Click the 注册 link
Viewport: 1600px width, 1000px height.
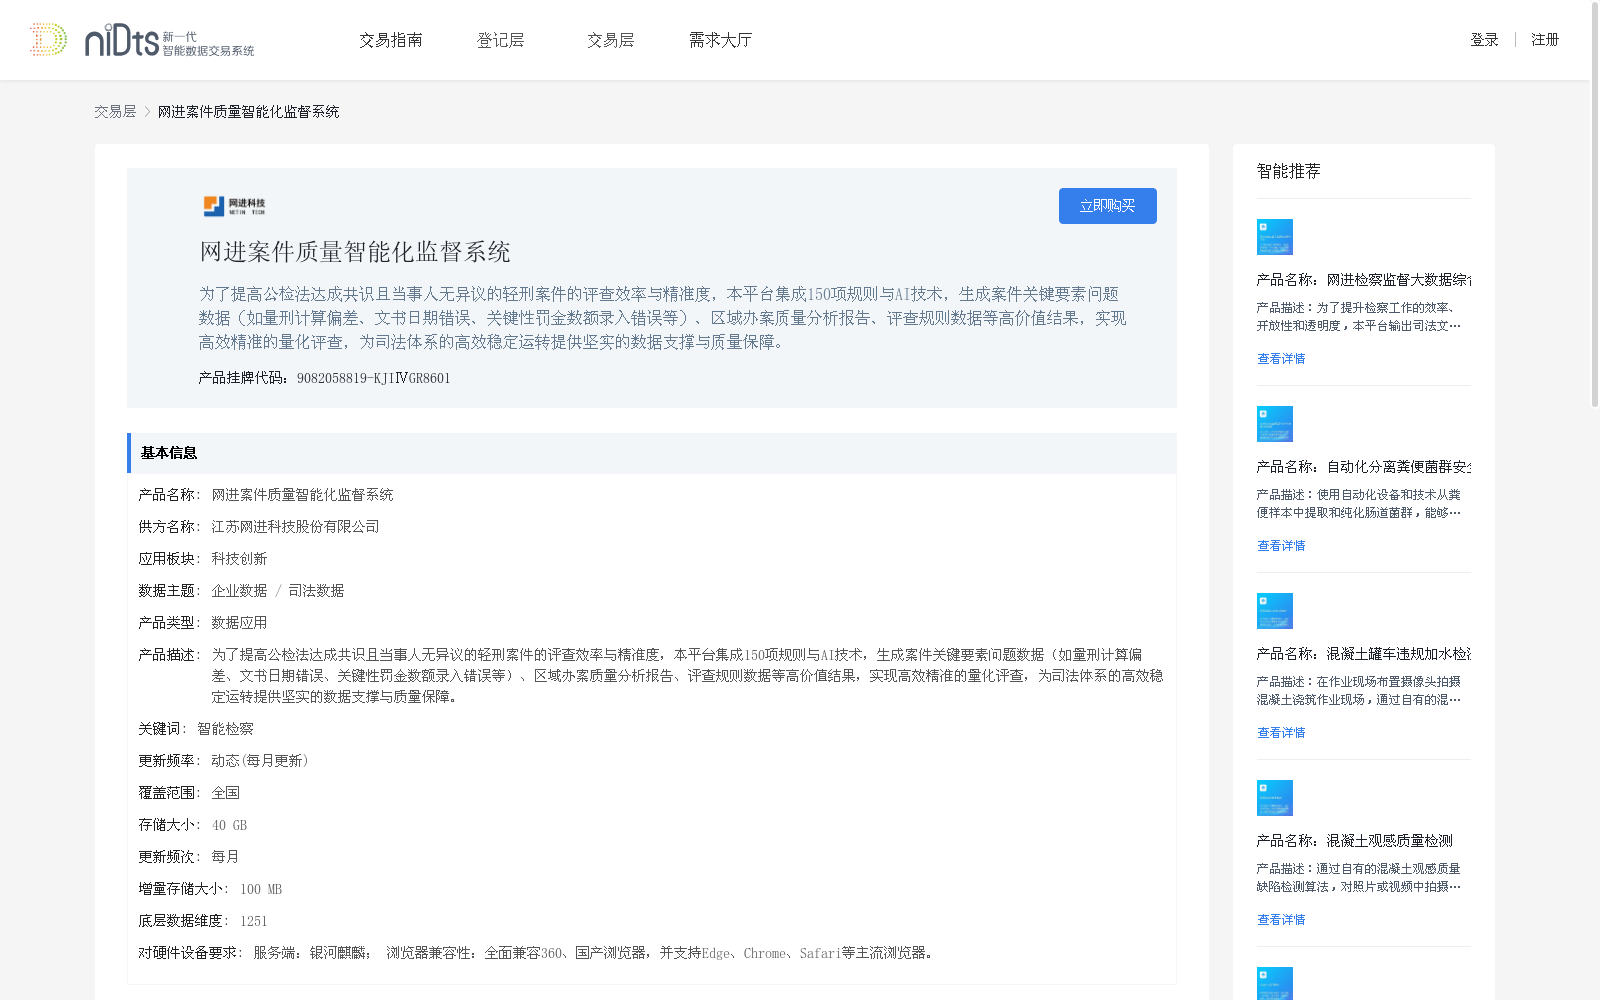[1545, 40]
